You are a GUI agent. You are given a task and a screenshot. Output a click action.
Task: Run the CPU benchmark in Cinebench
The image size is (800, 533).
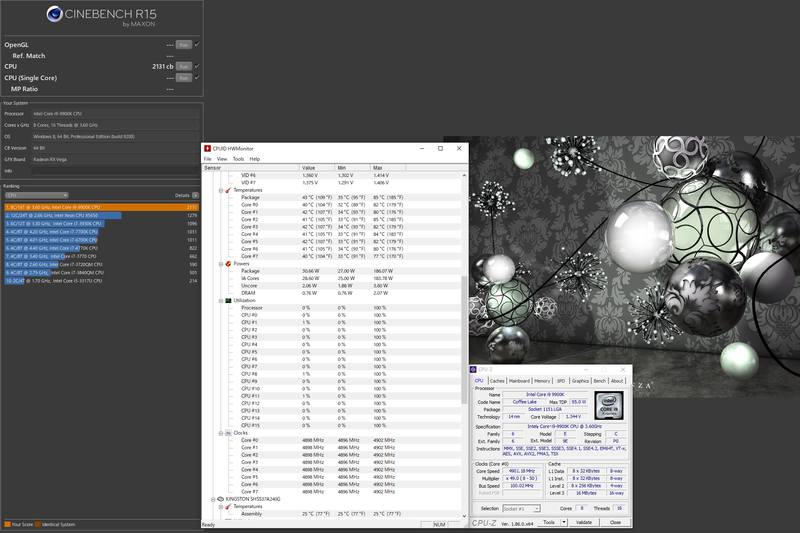coord(184,66)
